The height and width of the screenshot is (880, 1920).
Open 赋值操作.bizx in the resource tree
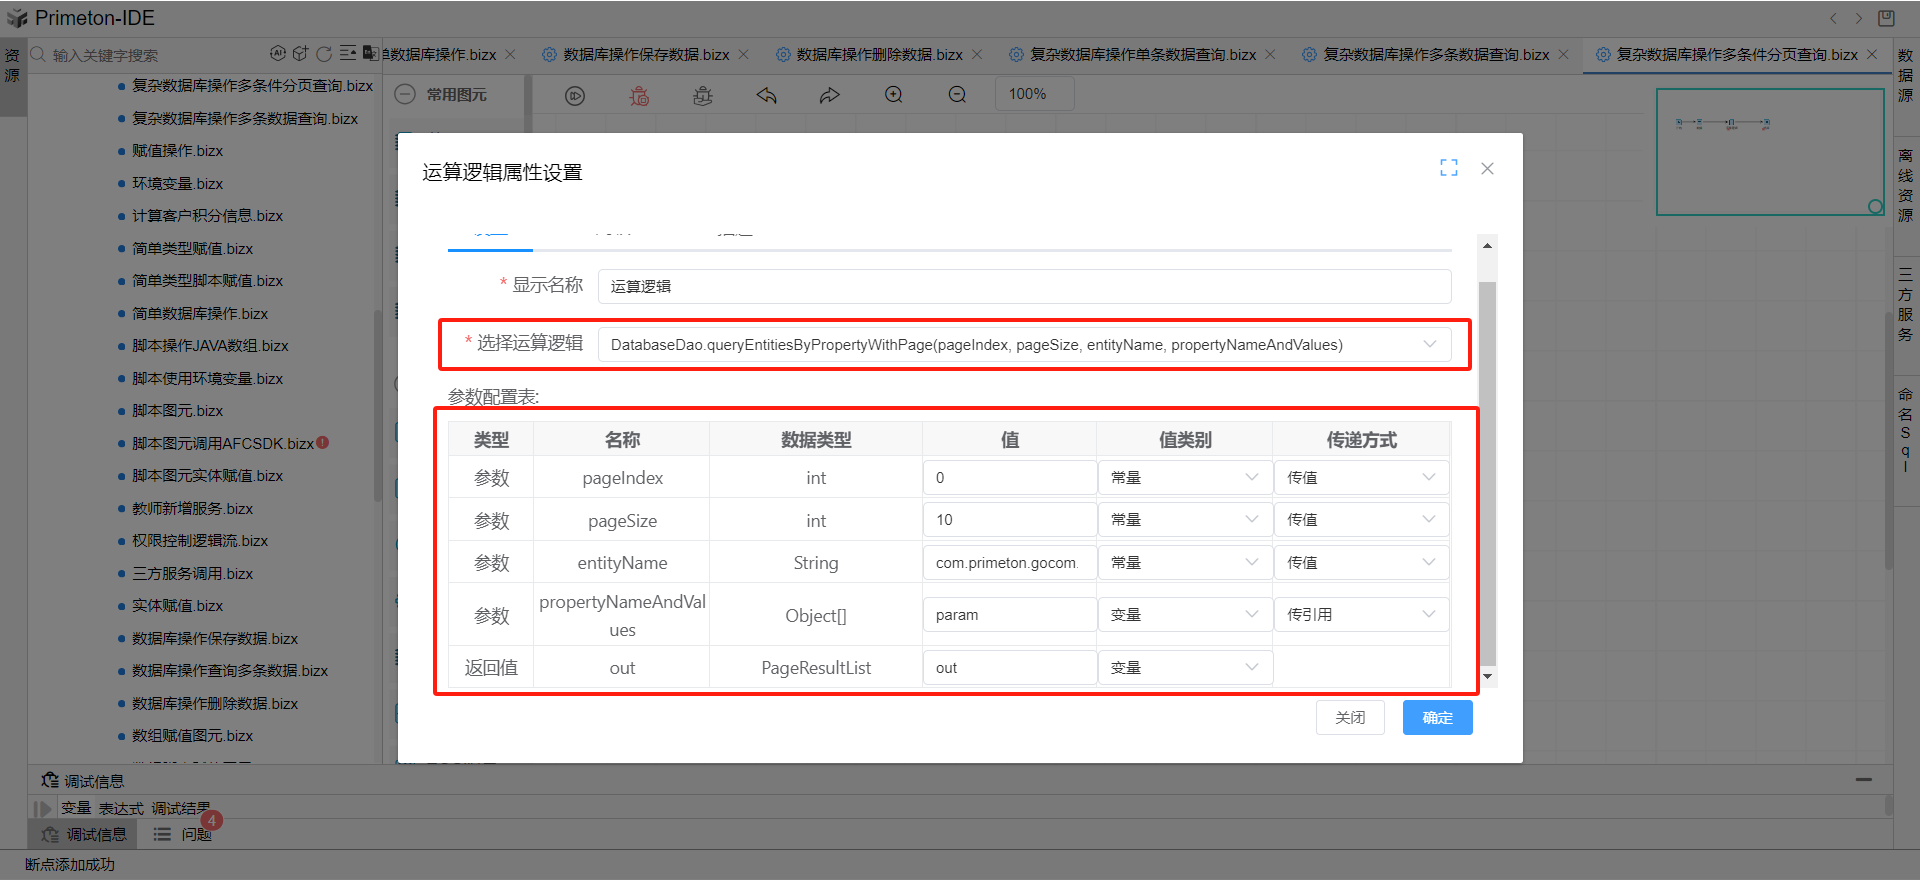[x=177, y=151]
